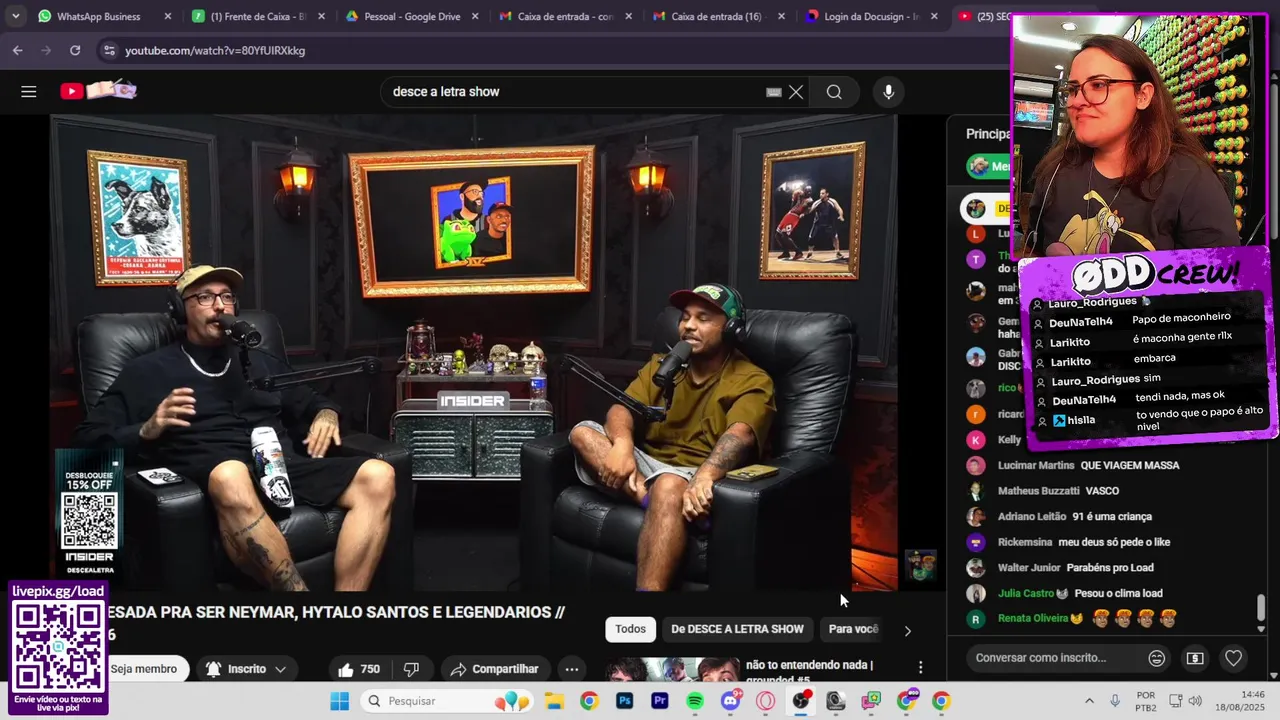Switch to the Login da Docusign tab
Image resolution: width=1280 pixels, height=720 pixels.
pos(870,16)
